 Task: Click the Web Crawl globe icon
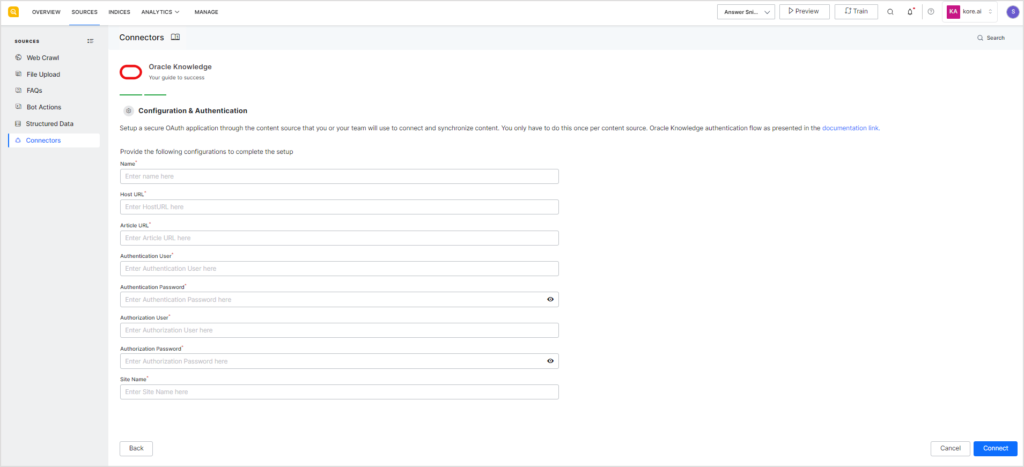[x=18, y=57]
